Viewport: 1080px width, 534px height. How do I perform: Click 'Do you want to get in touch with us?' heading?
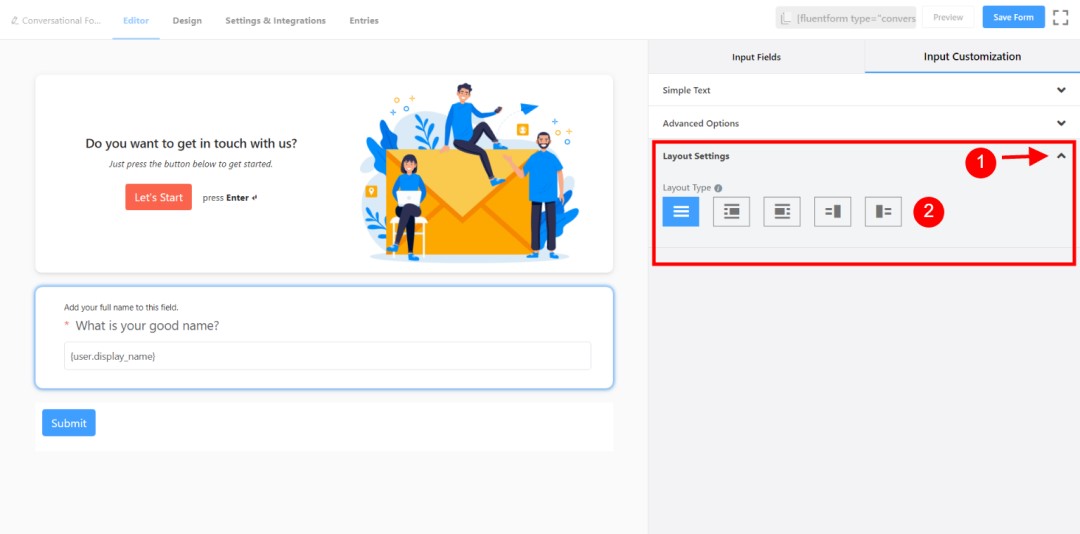(x=191, y=143)
